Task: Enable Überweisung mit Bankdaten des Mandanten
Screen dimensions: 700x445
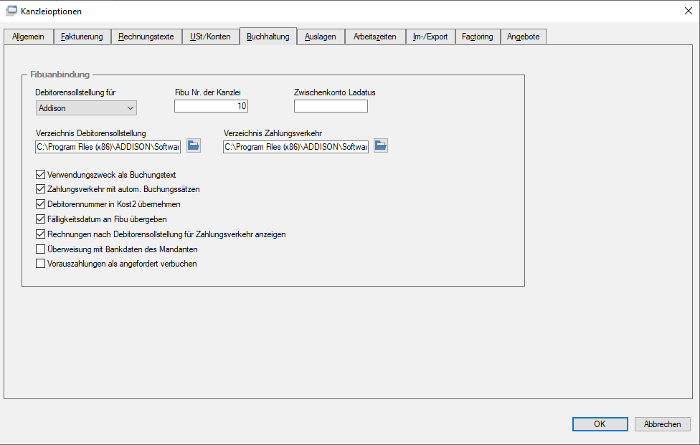Action: (40, 249)
